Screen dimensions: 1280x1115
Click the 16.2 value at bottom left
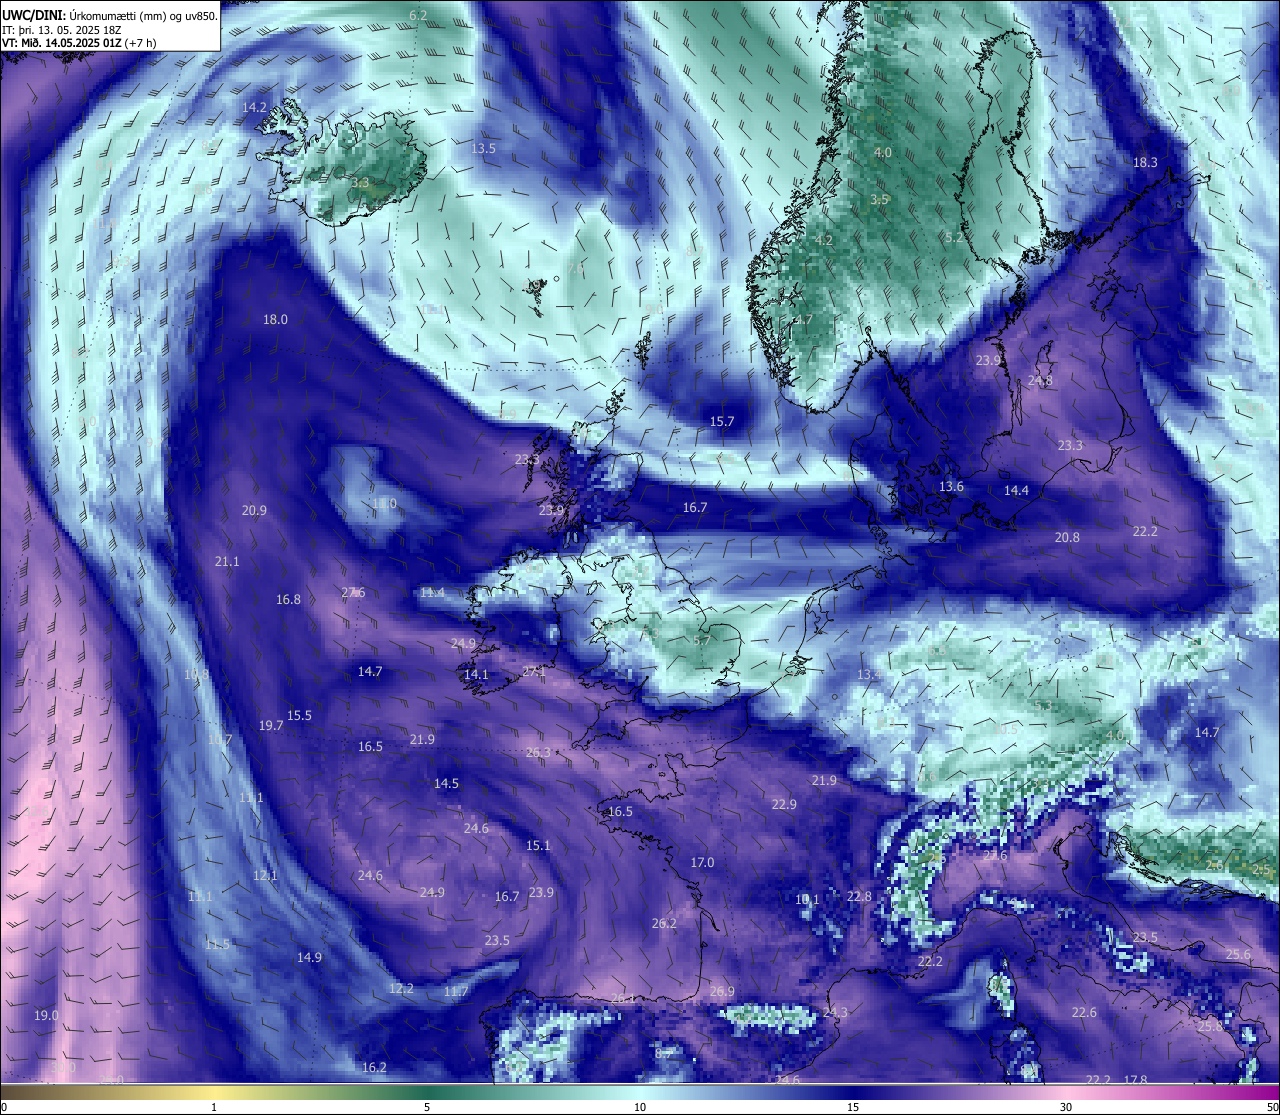click(374, 1067)
